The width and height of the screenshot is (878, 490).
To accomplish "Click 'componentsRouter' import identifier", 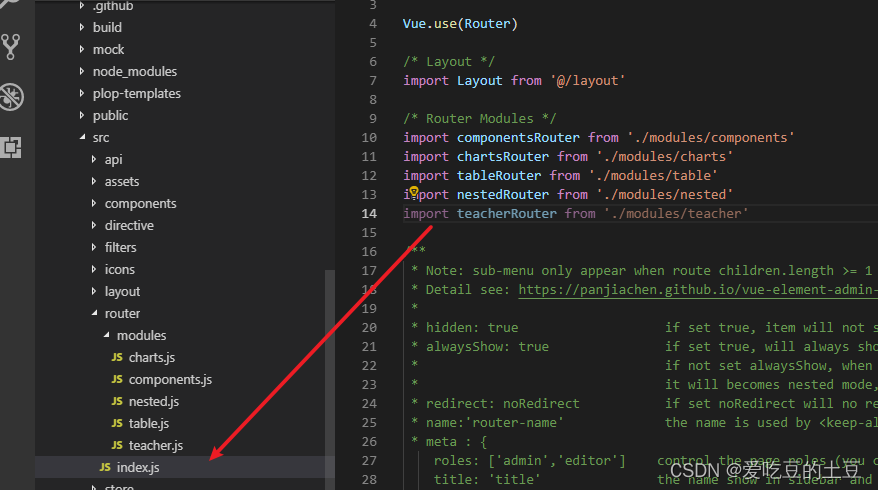I will coord(518,137).
